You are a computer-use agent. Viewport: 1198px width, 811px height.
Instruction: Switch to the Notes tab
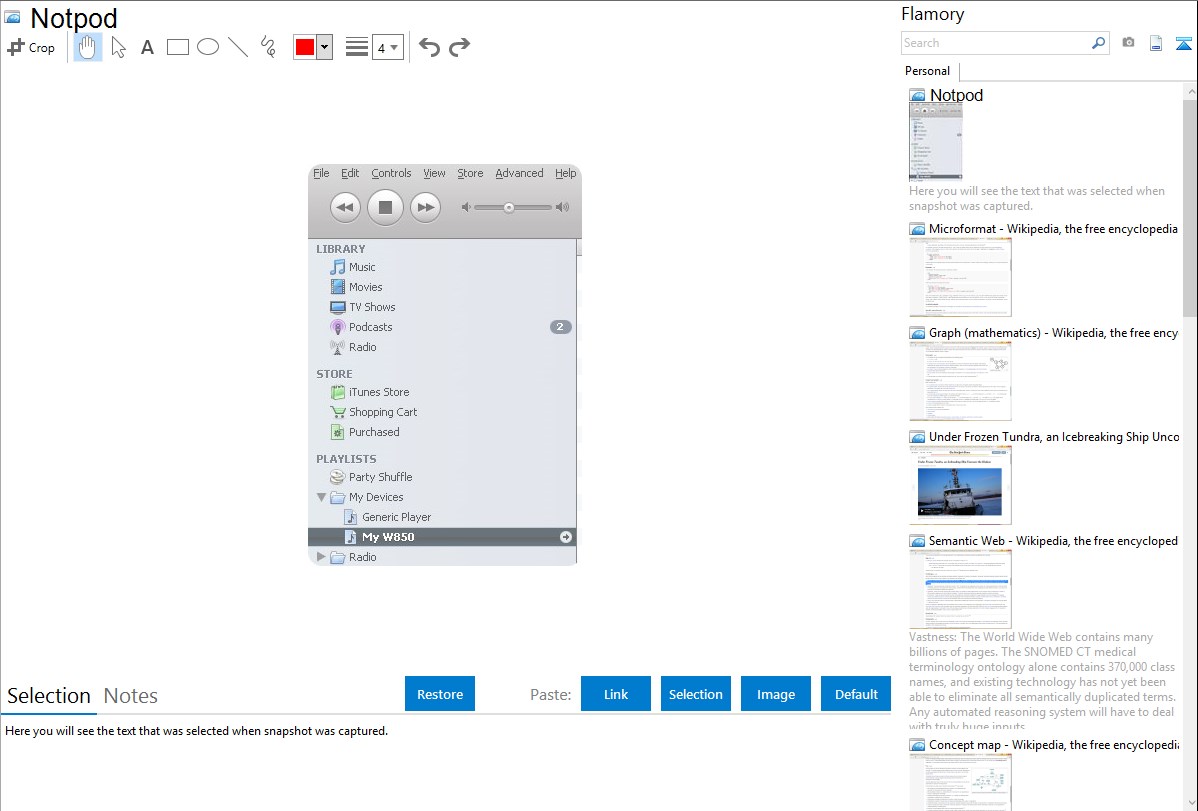point(131,696)
